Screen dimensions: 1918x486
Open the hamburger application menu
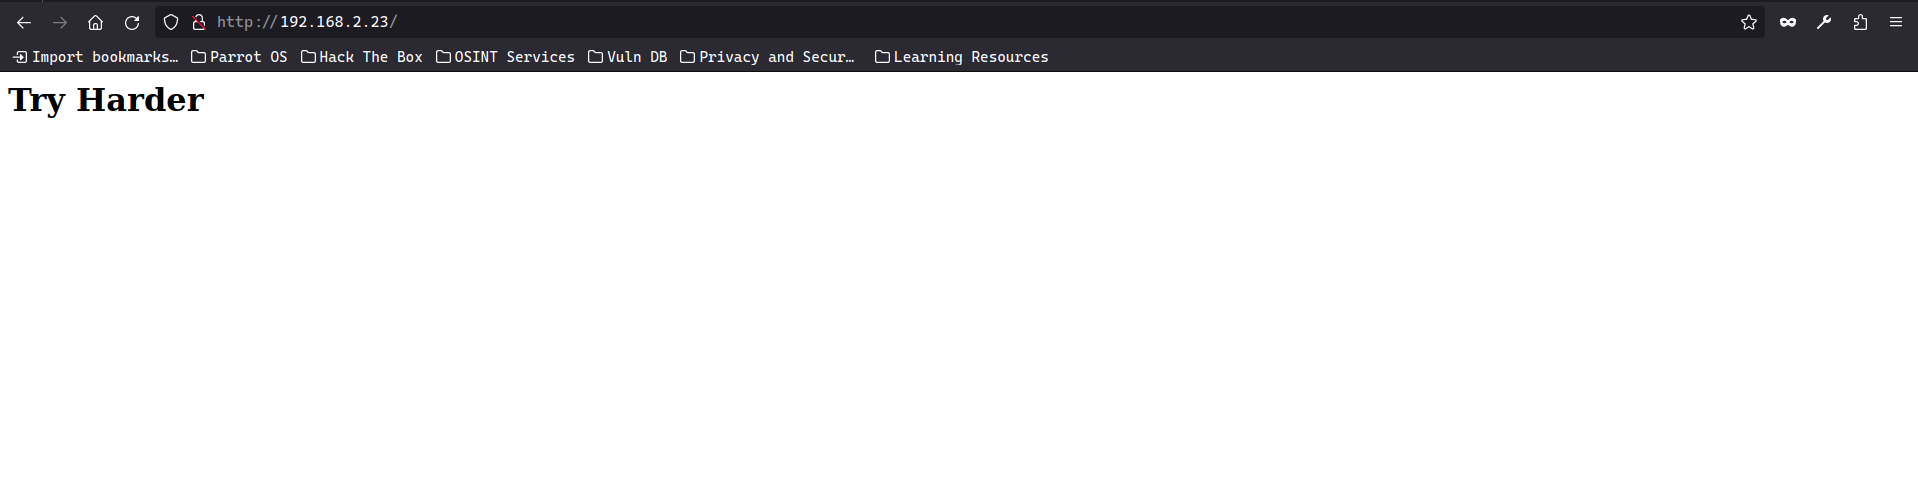(1895, 22)
